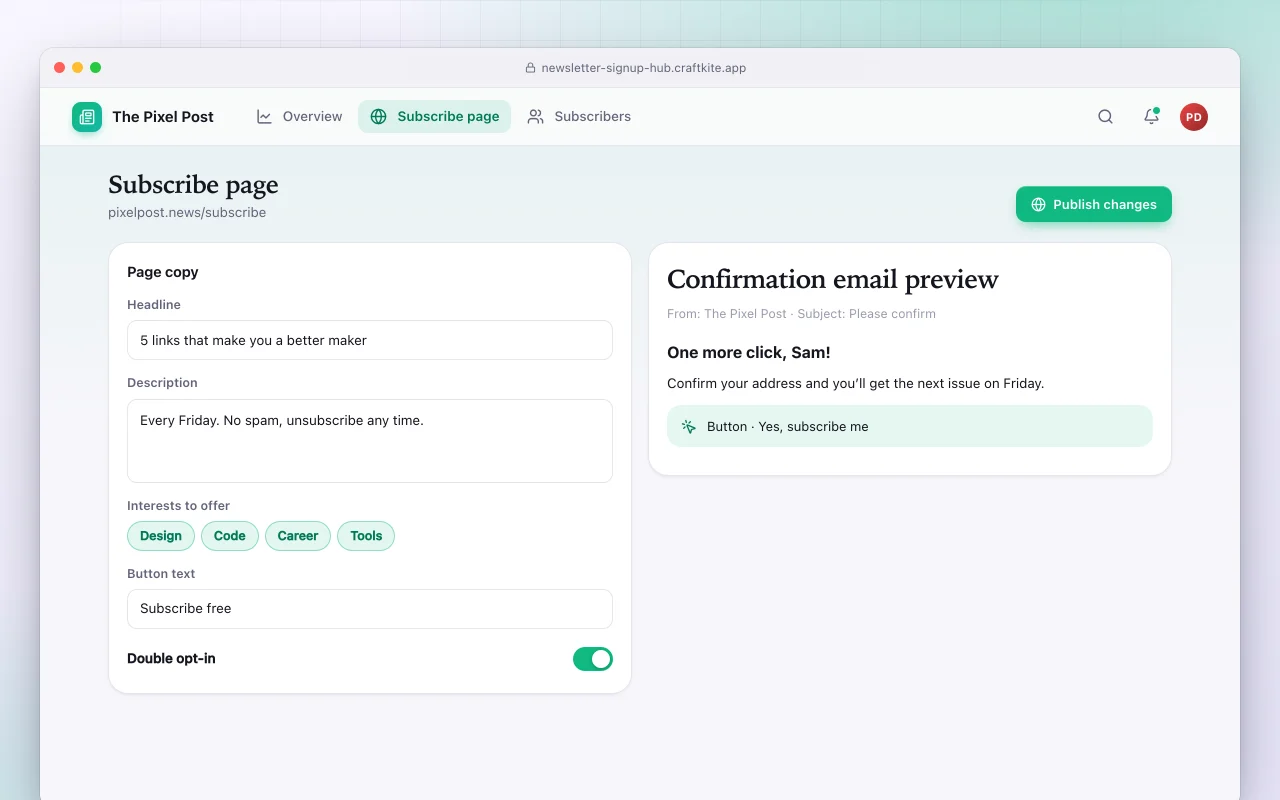Open the Subscribers tab
The image size is (1280, 800).
click(x=579, y=117)
